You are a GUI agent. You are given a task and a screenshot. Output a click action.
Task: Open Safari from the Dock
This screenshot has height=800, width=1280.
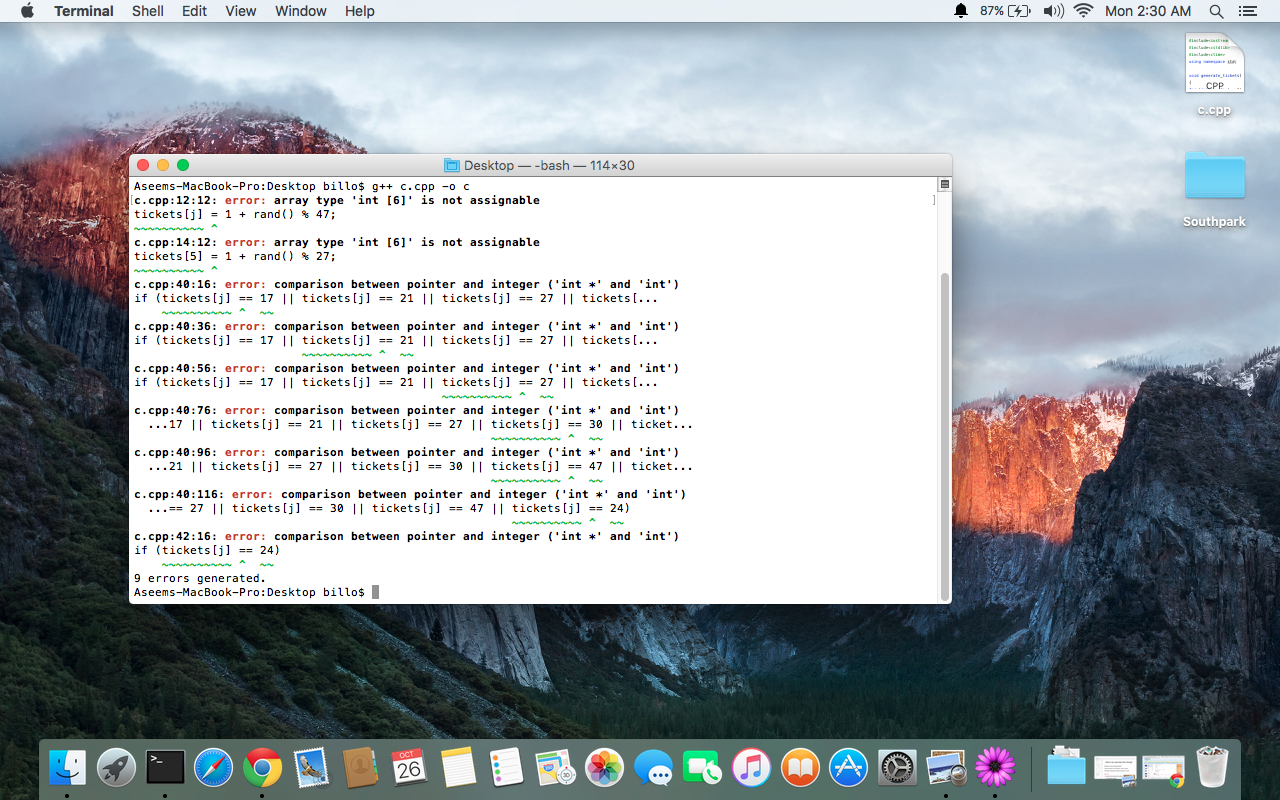pyautogui.click(x=214, y=768)
